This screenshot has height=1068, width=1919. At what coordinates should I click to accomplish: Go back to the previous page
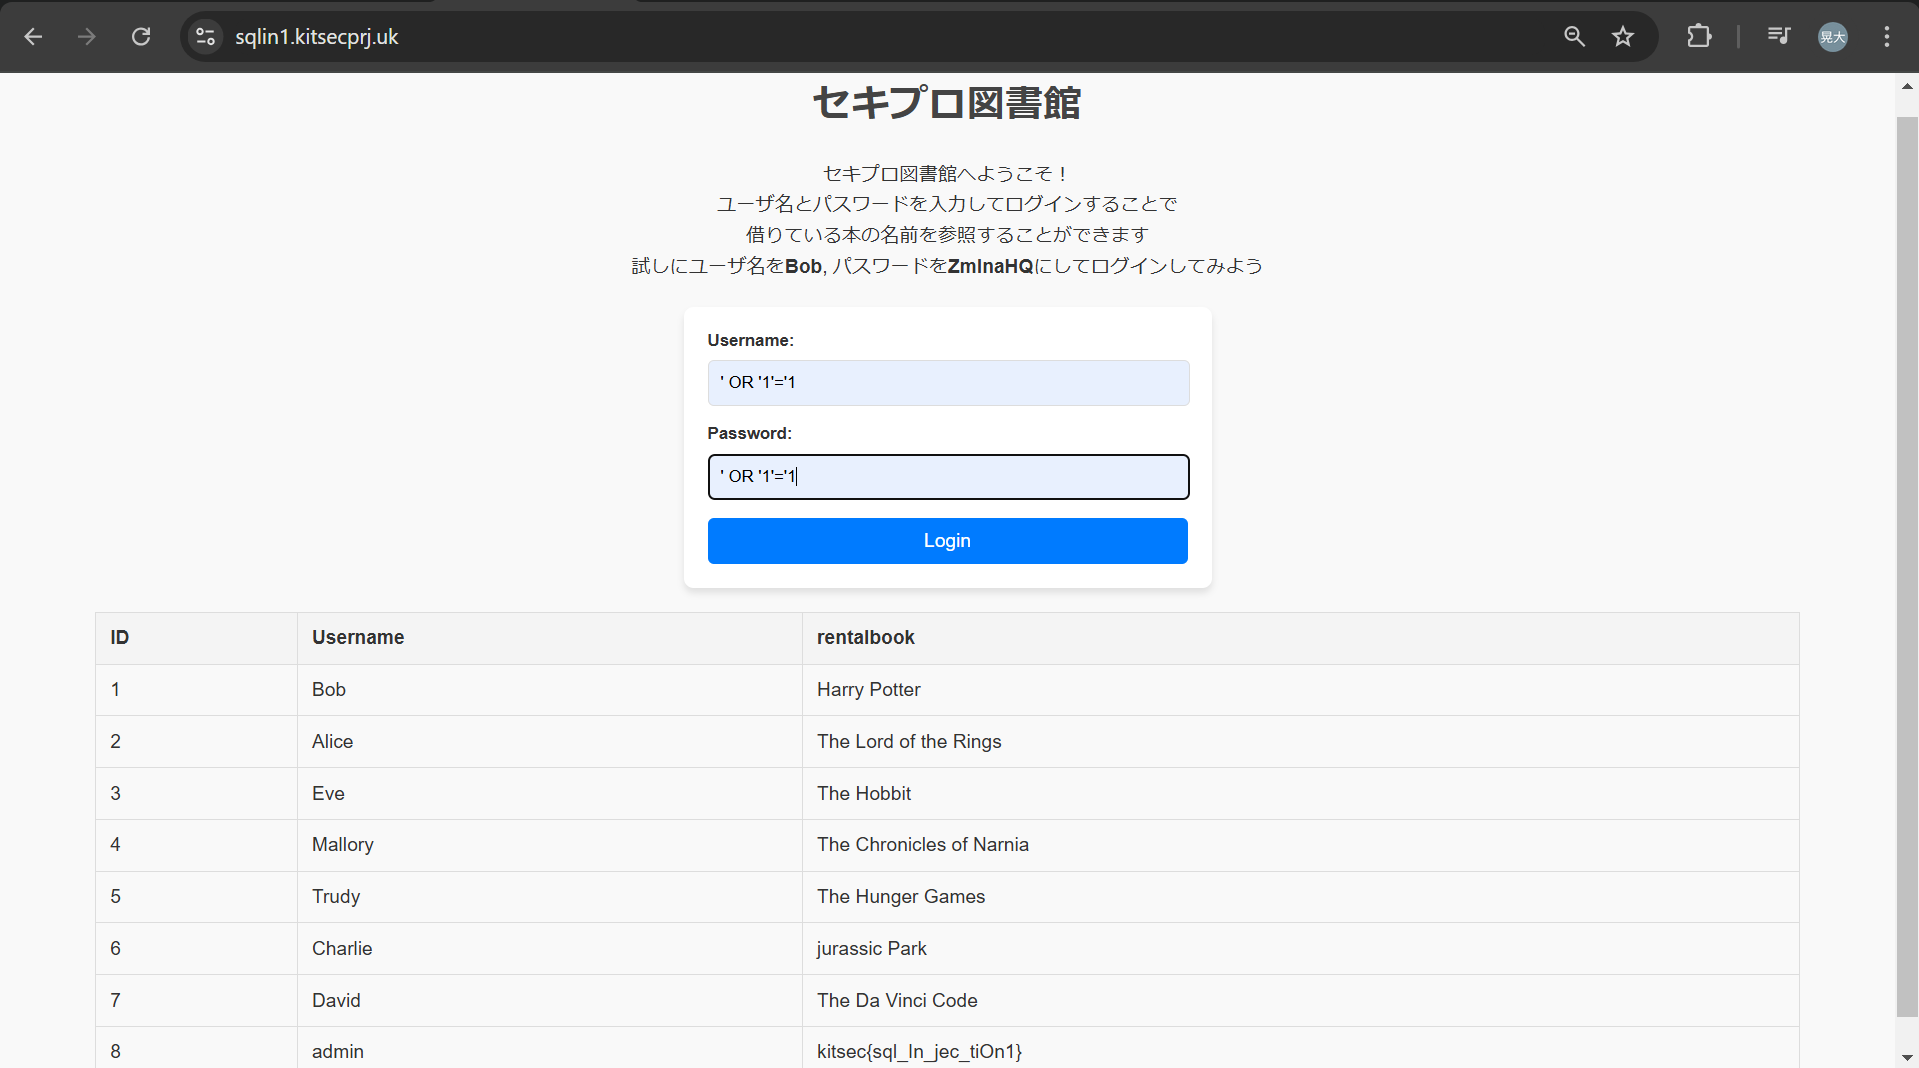(33, 37)
